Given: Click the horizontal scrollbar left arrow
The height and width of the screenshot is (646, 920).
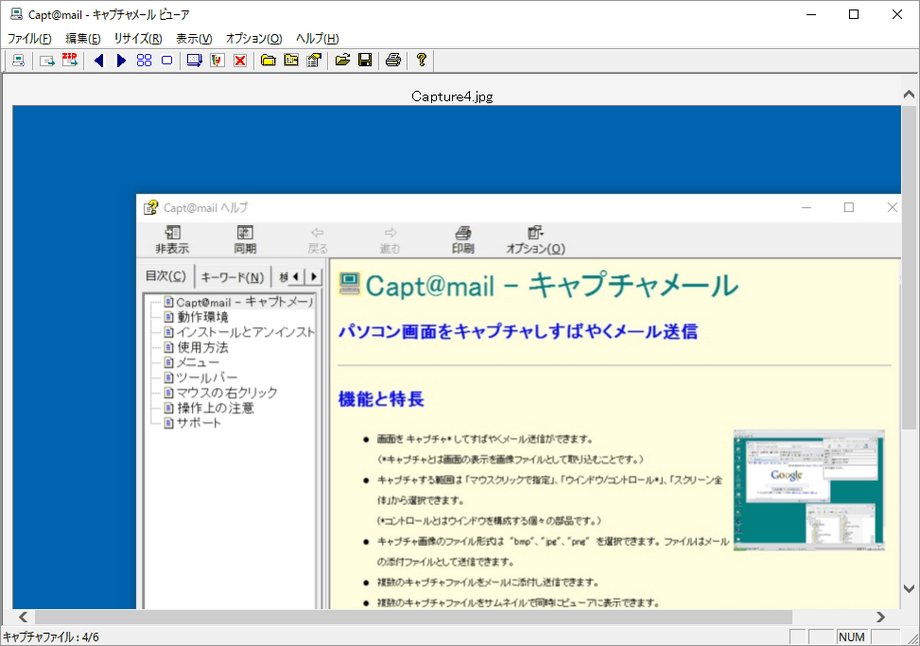Looking at the screenshot, I should pyautogui.click(x=23, y=617).
